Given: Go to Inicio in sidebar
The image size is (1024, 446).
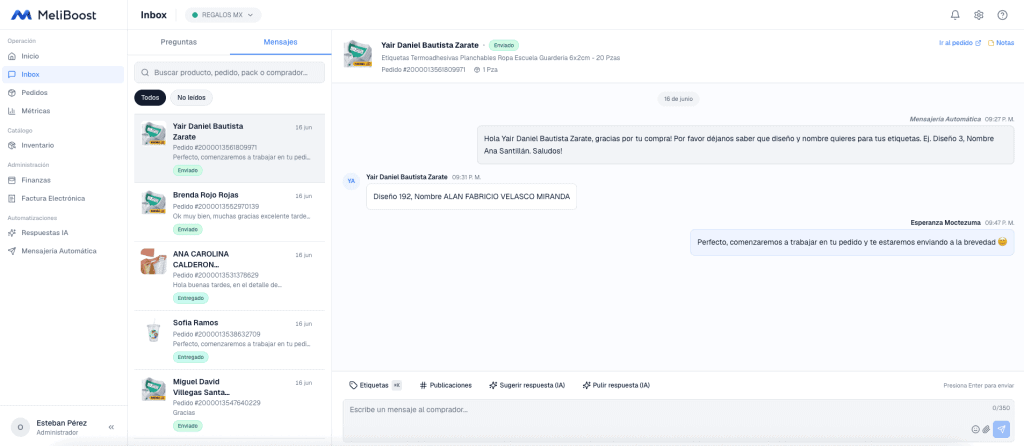Looking at the screenshot, I should (63, 56).
